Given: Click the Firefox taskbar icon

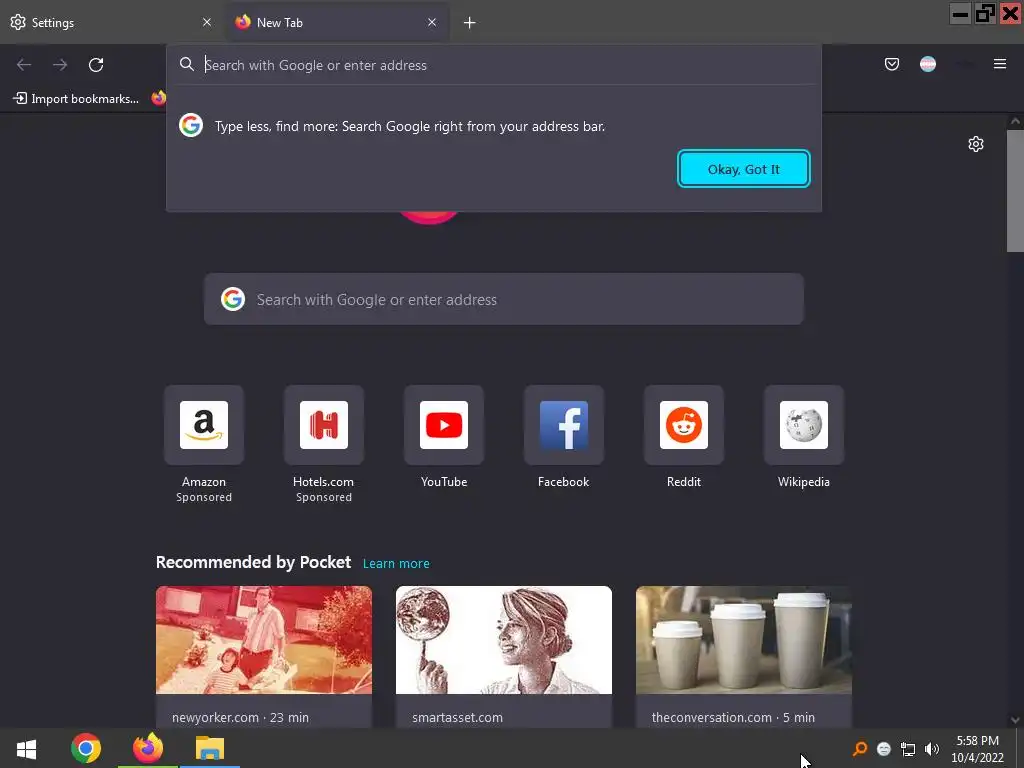Looking at the screenshot, I should tap(148, 748).
